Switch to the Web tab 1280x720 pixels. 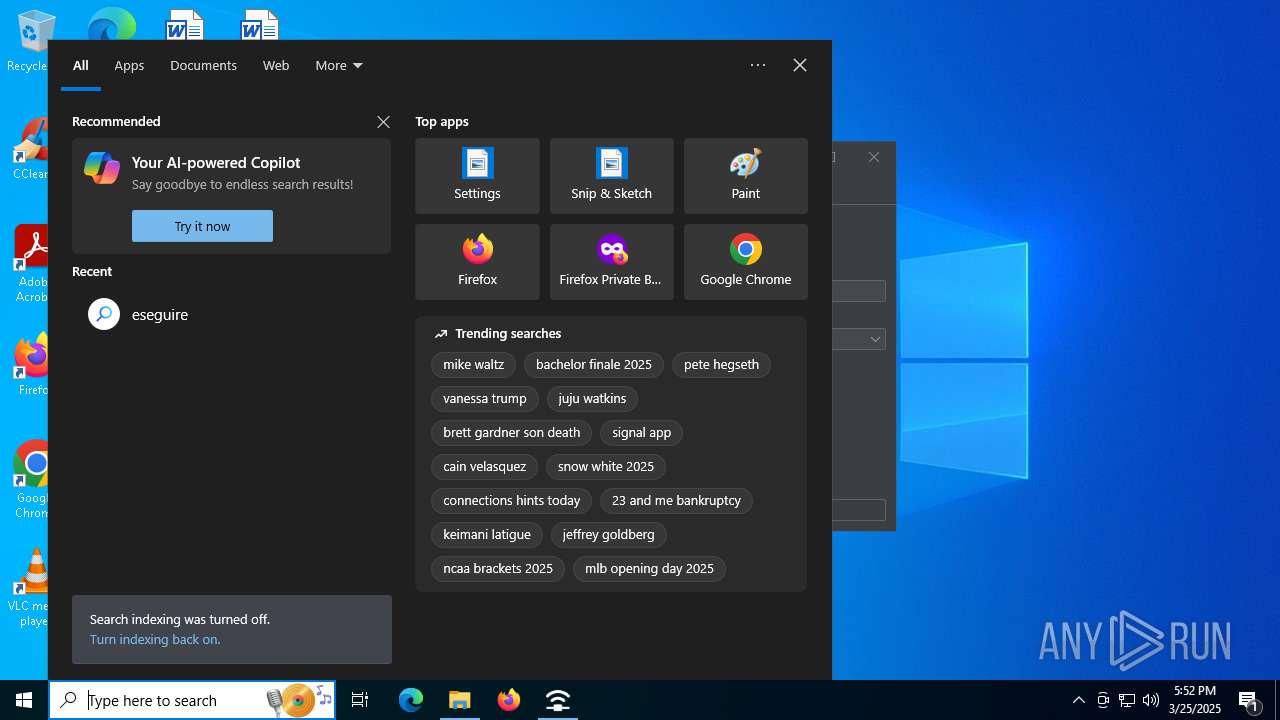point(276,65)
